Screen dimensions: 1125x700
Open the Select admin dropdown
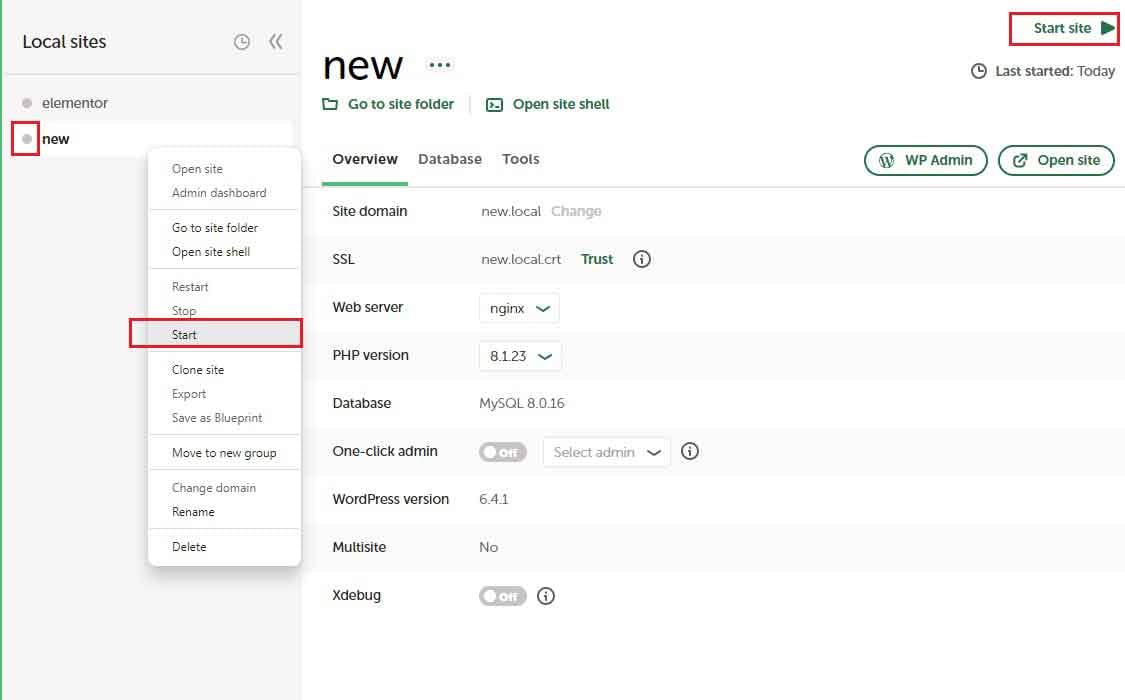pyautogui.click(x=605, y=451)
